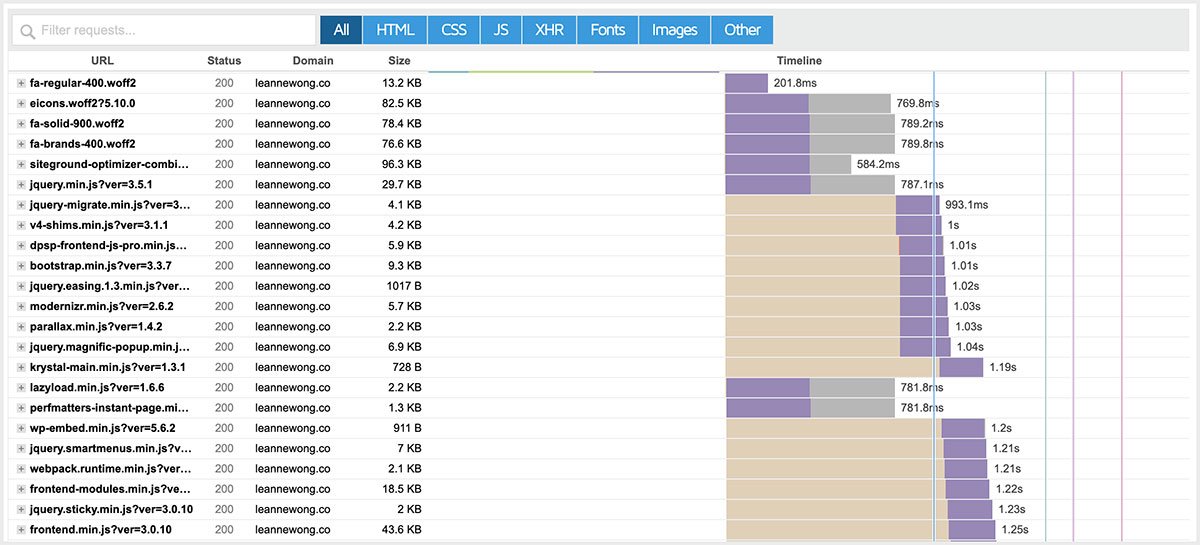Image resolution: width=1200 pixels, height=545 pixels.
Task: Click the Filter requests search field
Action: pos(165,30)
